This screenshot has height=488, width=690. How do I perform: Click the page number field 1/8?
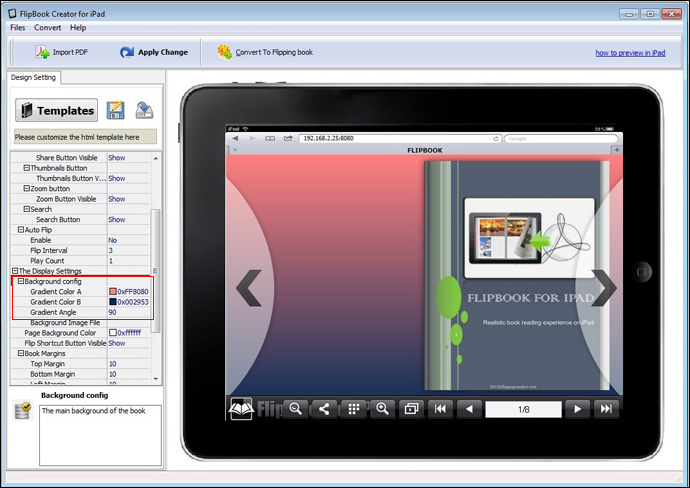(x=523, y=409)
